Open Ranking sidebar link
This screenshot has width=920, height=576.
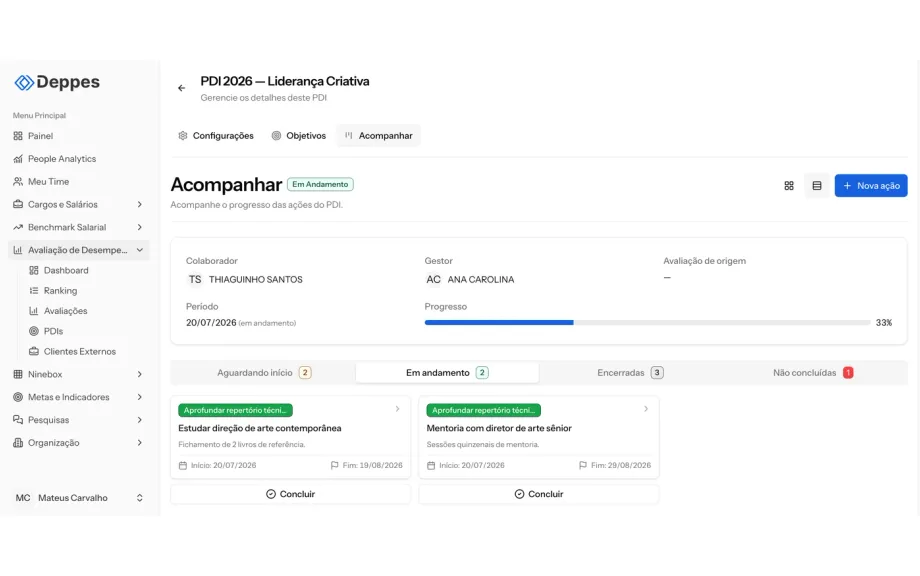60,291
